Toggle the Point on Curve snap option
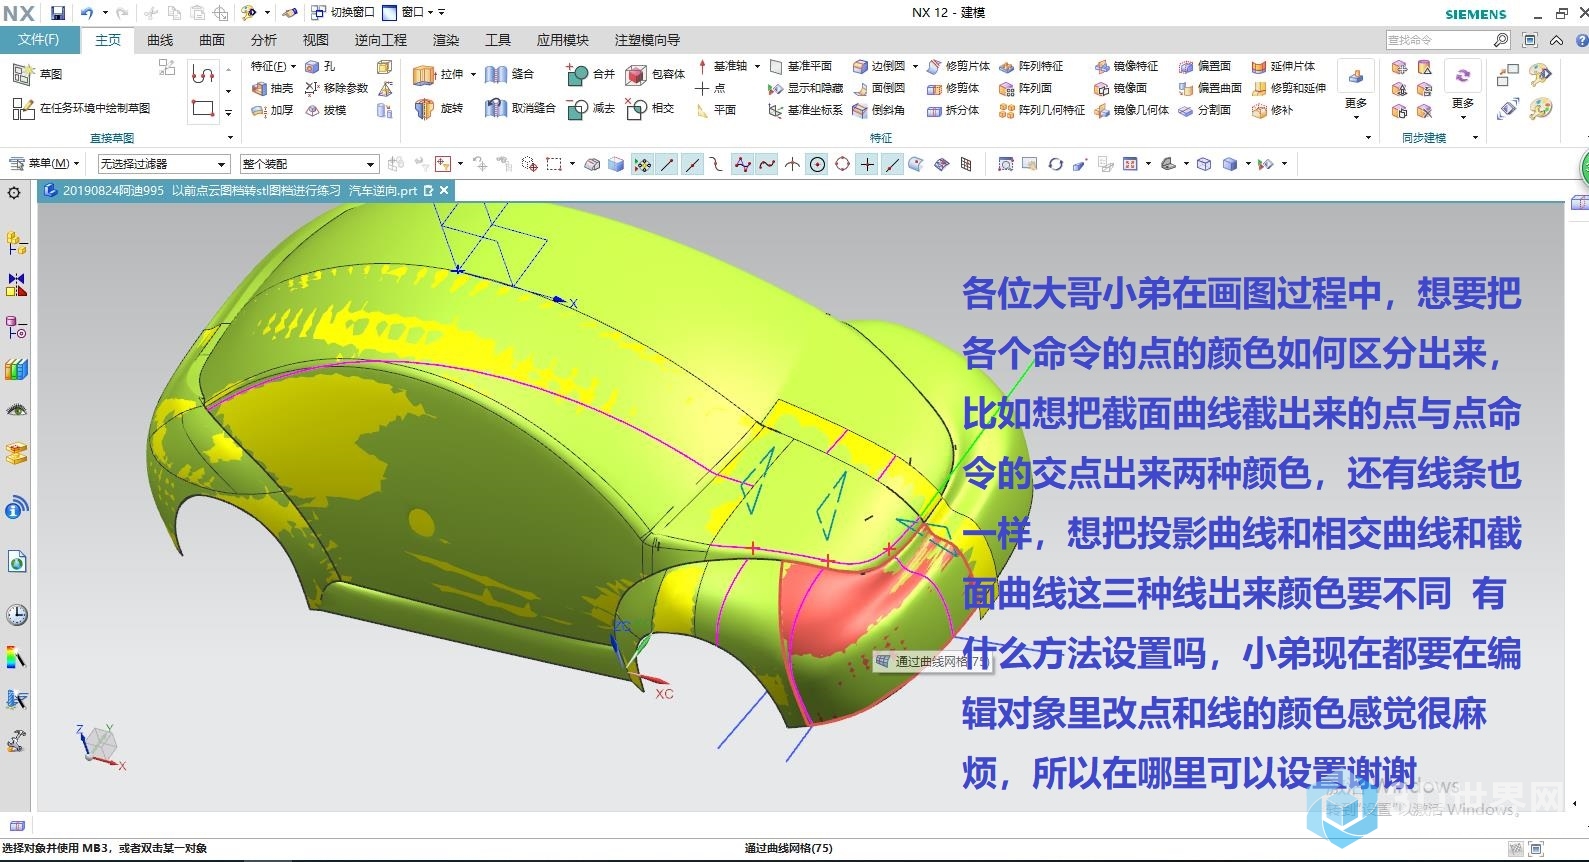Image resolution: width=1589 pixels, height=862 pixels. pyautogui.click(x=892, y=164)
